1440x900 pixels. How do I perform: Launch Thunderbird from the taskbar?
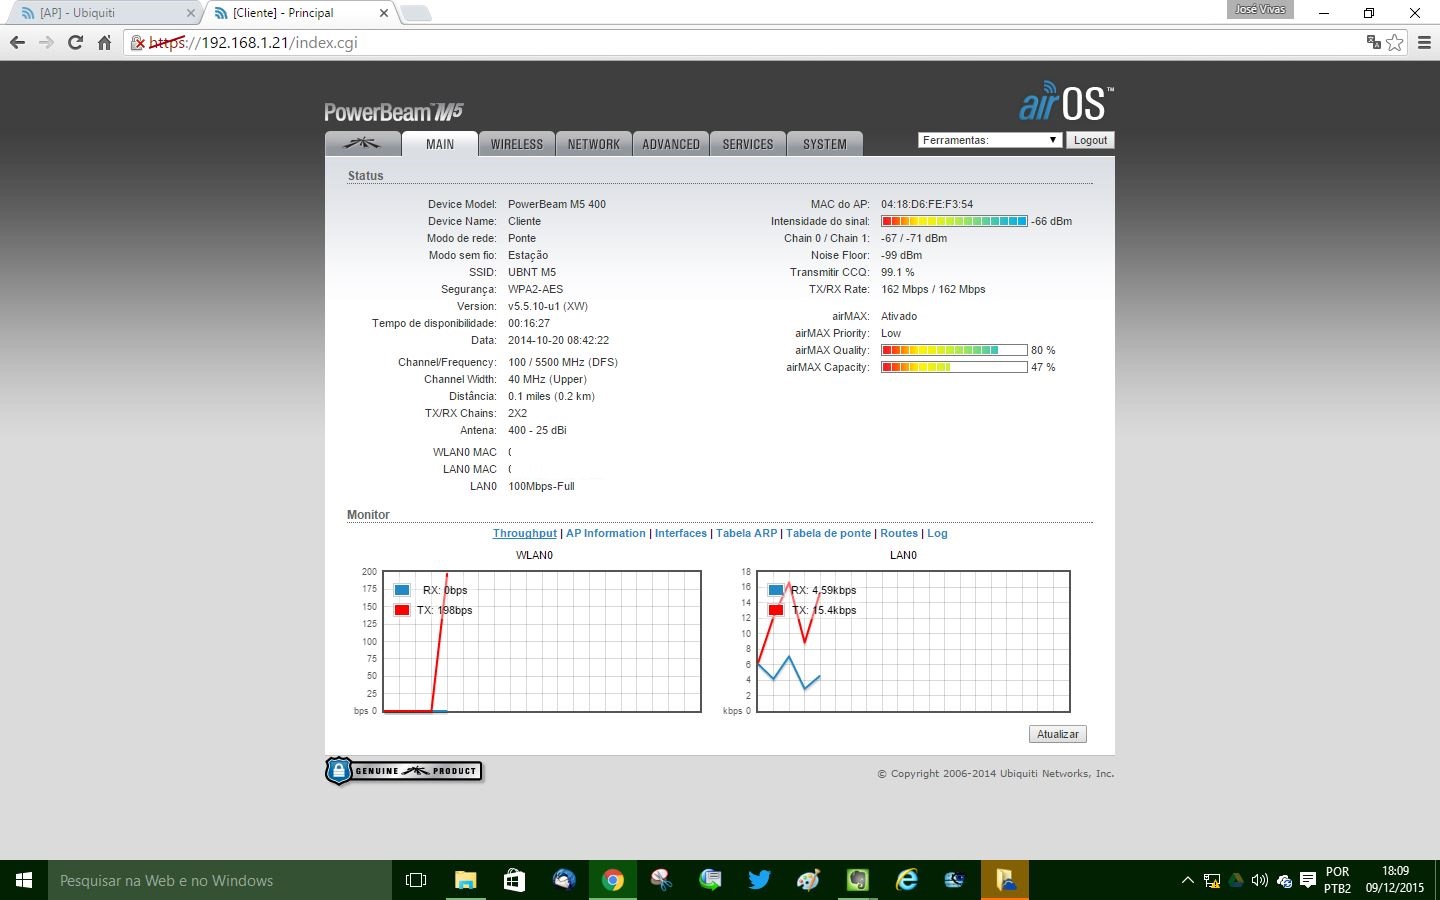(564, 880)
